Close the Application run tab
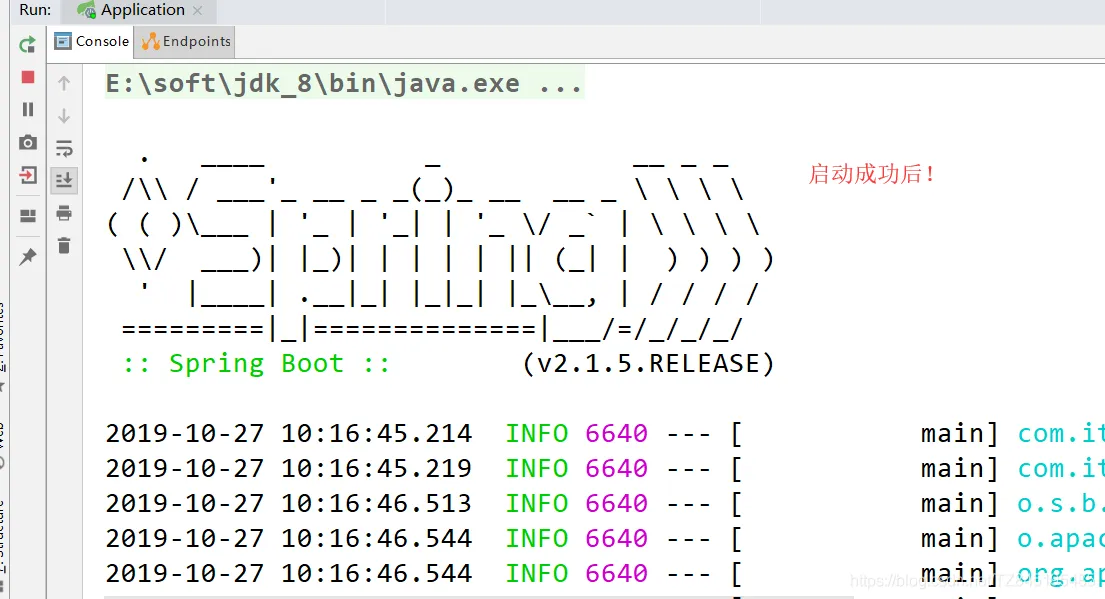 coord(197,11)
